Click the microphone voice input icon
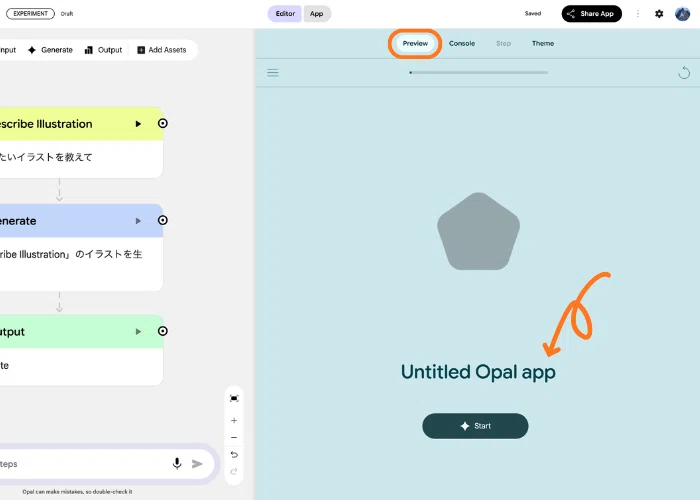The width and height of the screenshot is (700, 500). [177, 464]
